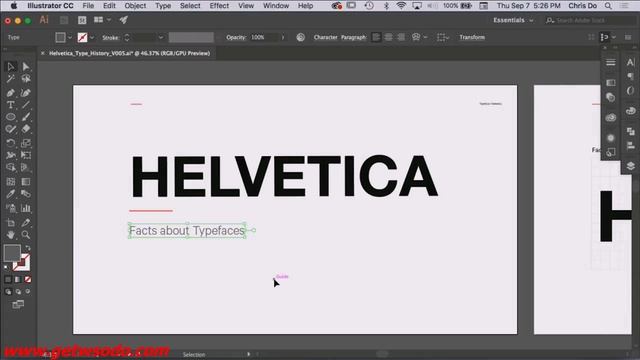Align paragraph text left
The height and width of the screenshot is (360, 640).
[376, 38]
